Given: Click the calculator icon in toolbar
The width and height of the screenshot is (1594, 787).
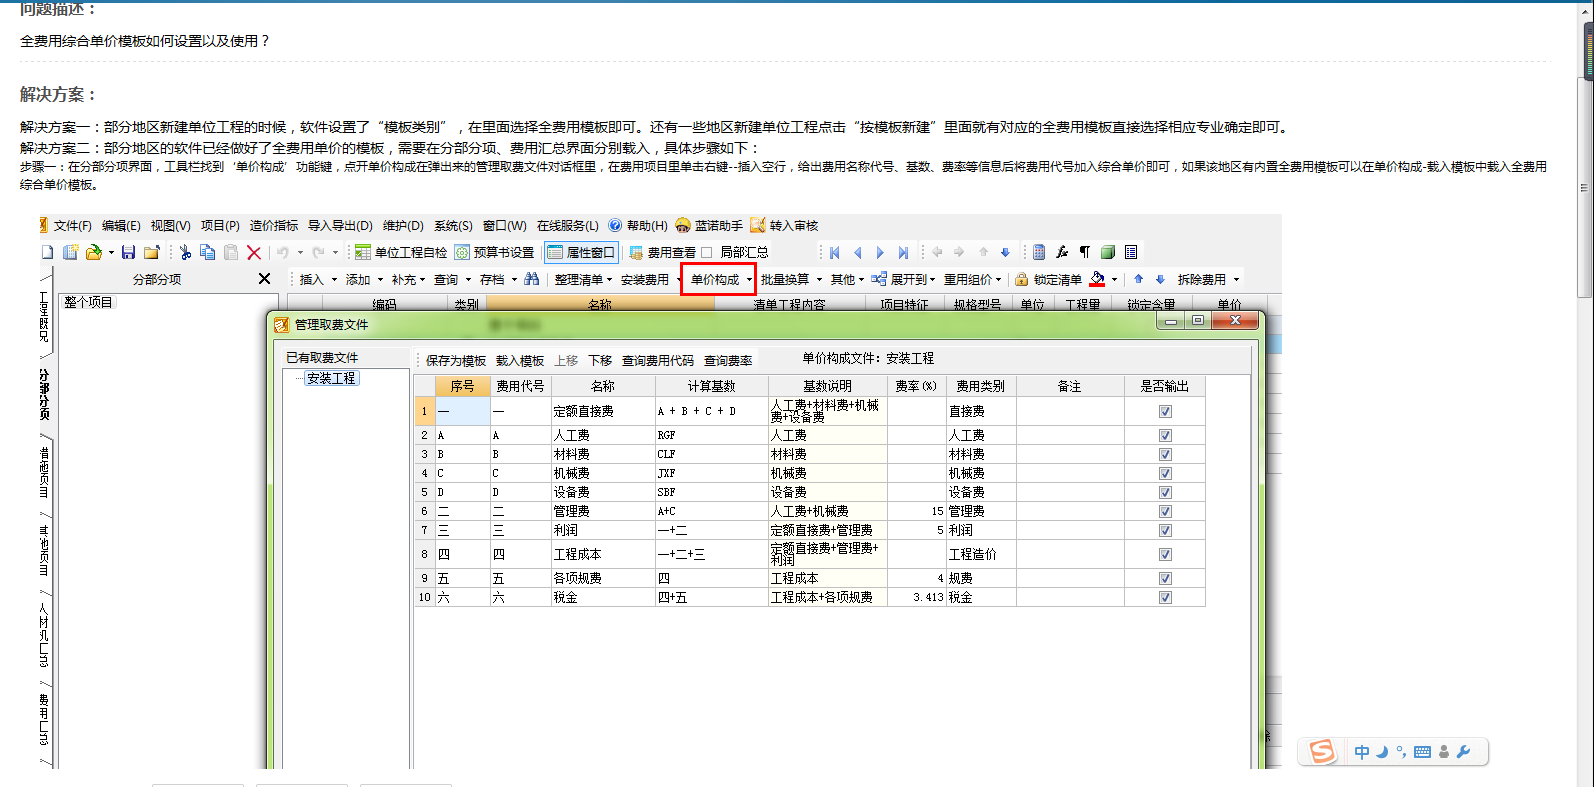Looking at the screenshot, I should coord(1039,252).
